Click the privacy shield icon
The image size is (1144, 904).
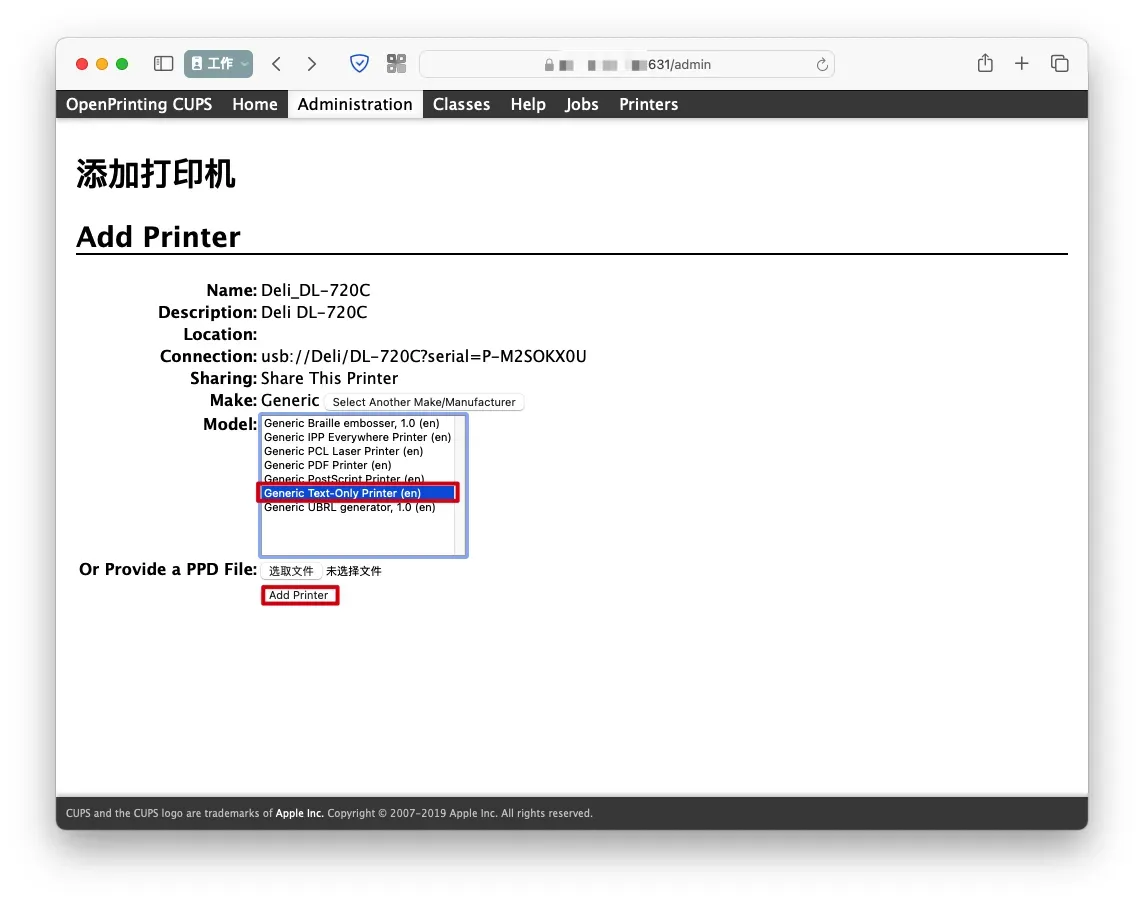point(359,64)
